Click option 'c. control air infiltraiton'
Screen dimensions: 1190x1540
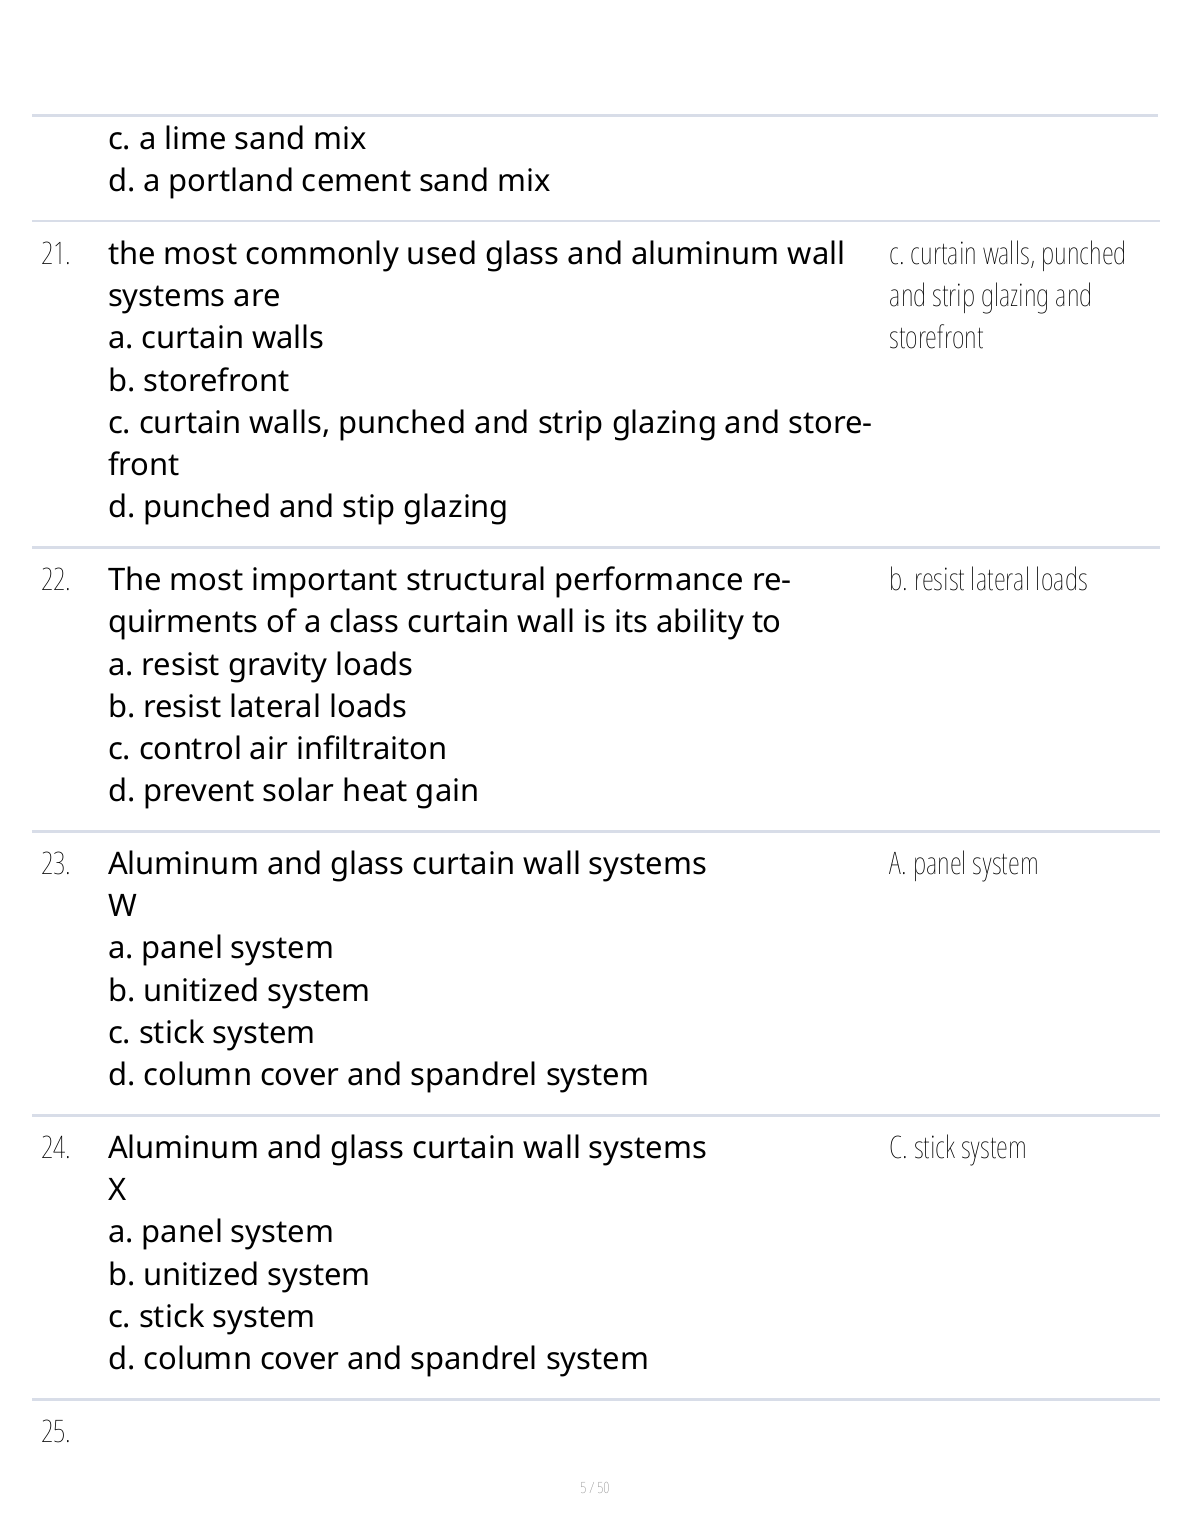click(x=277, y=749)
